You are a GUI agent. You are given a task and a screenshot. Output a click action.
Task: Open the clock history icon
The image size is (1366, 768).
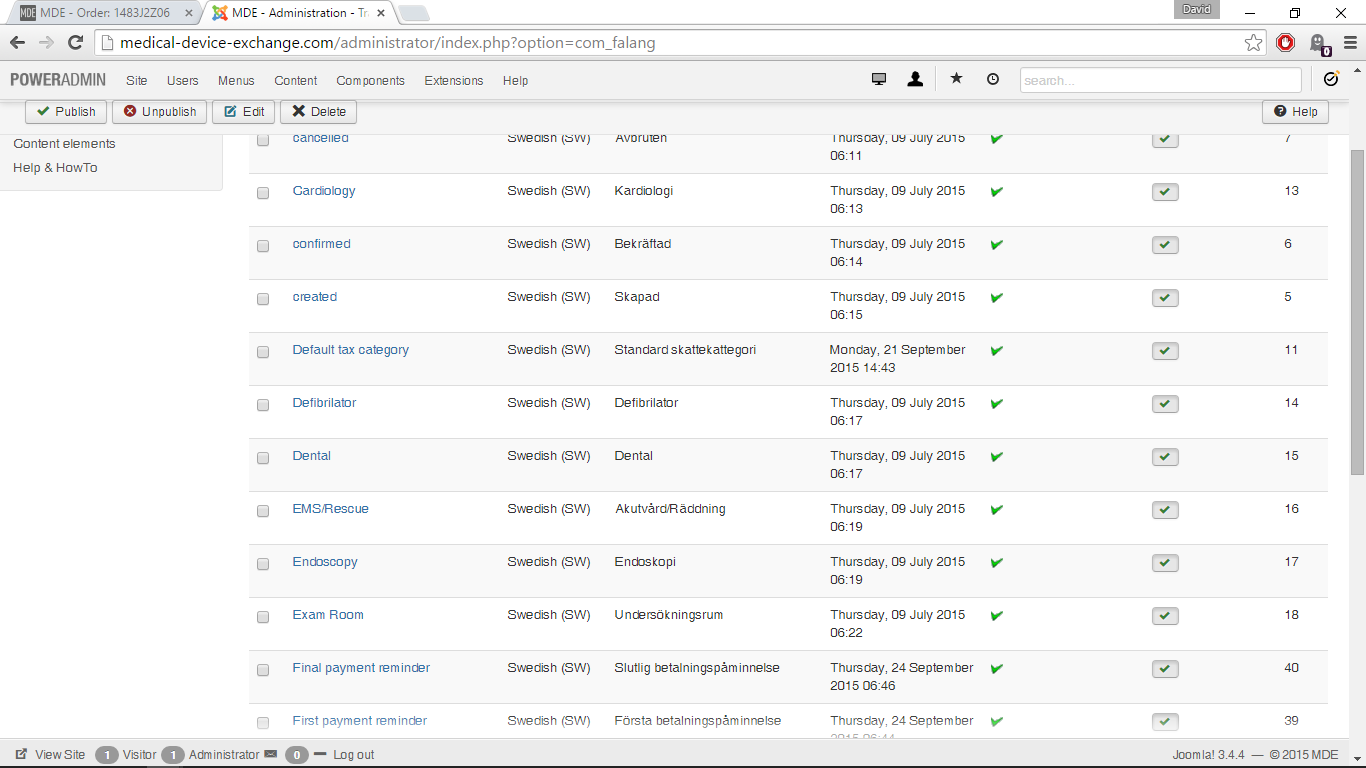[992, 79]
